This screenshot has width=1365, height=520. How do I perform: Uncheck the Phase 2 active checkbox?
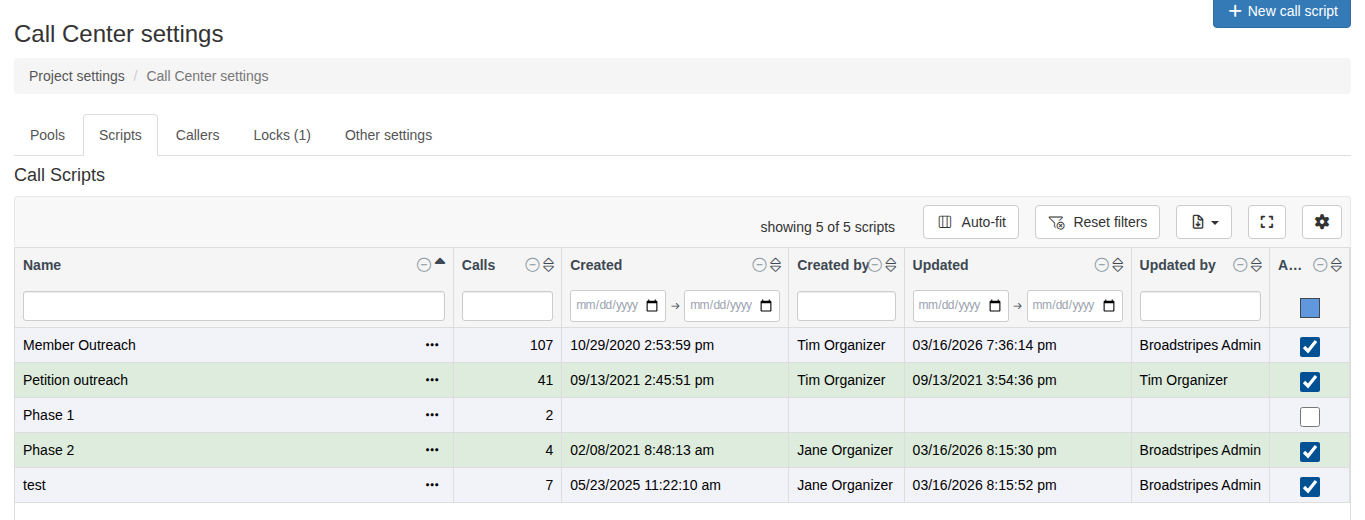[x=1310, y=452]
